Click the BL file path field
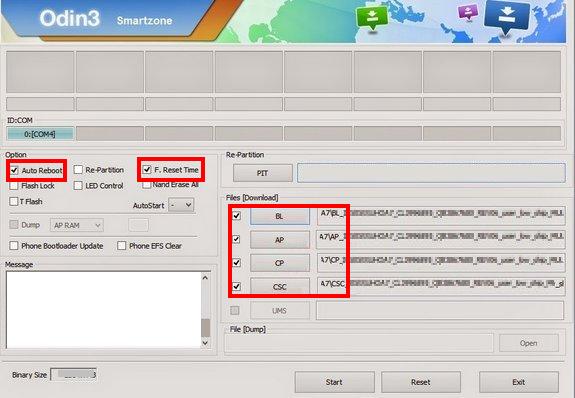This screenshot has width=575, height=398. click(x=441, y=216)
